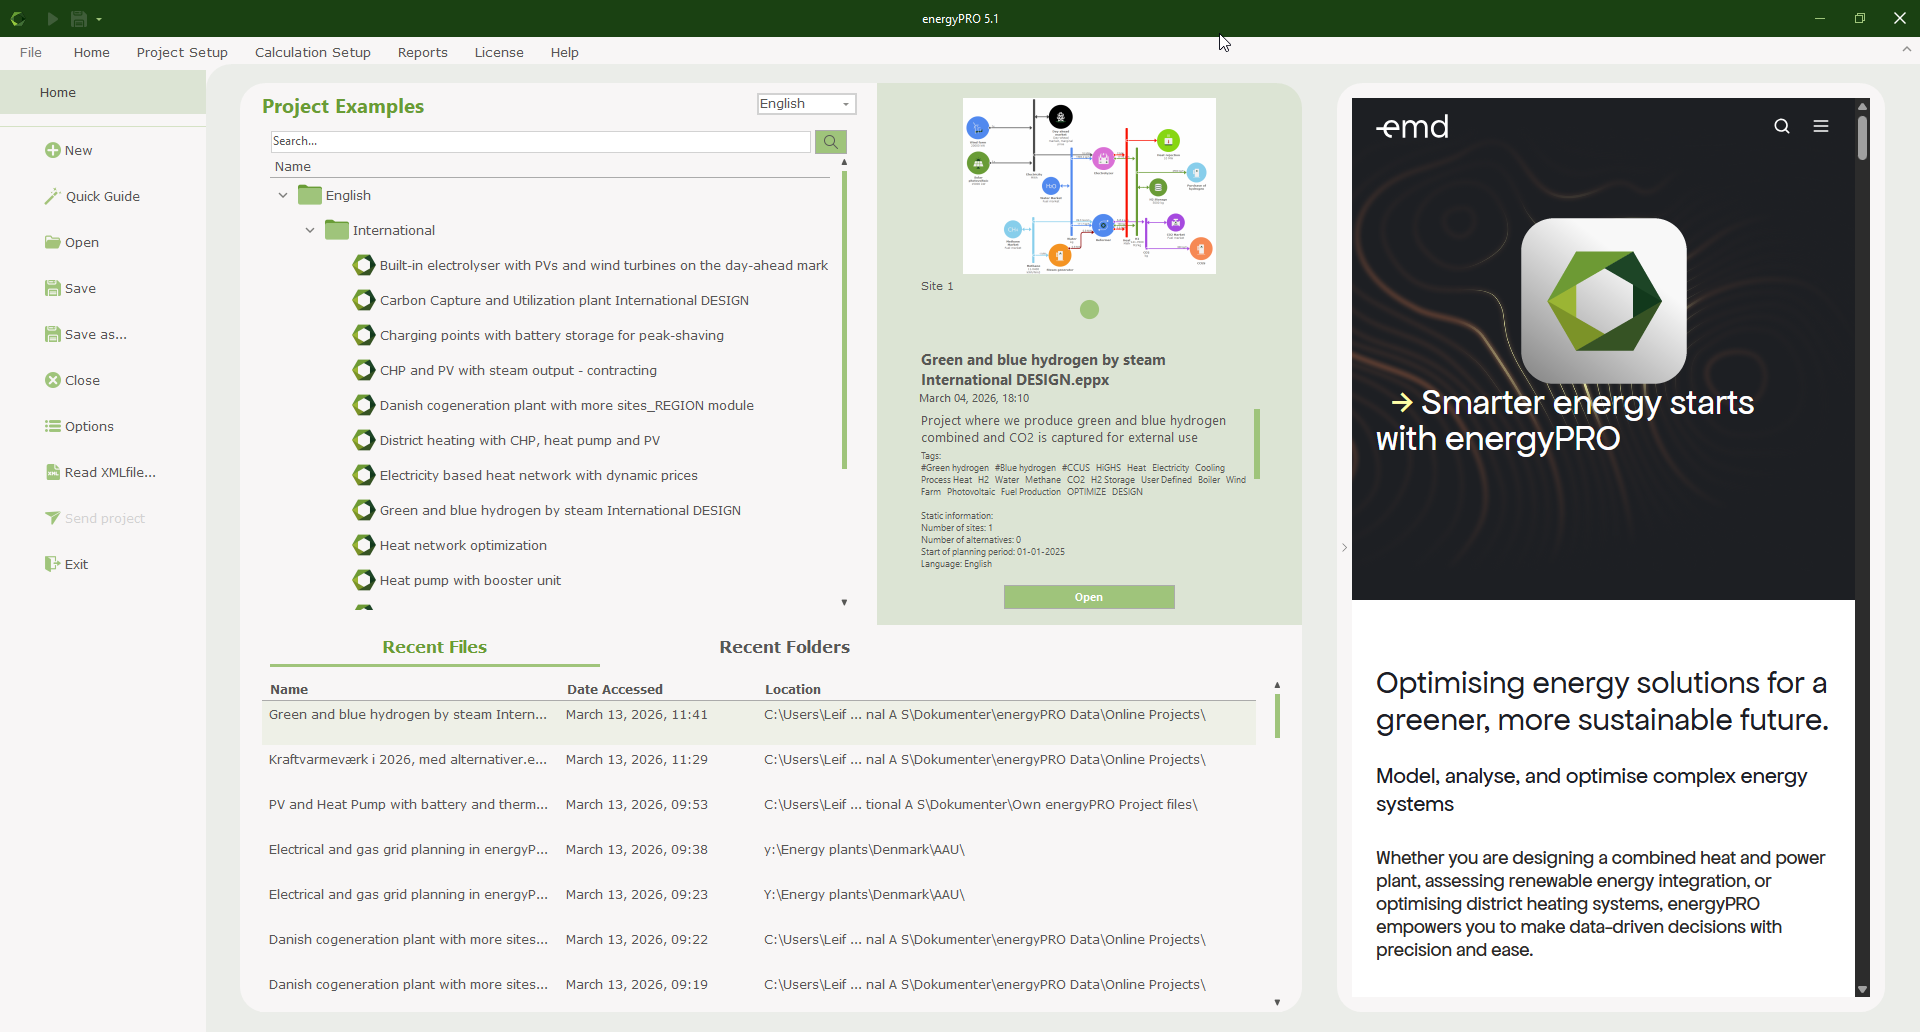Click the New project icon in sidebar

53,150
